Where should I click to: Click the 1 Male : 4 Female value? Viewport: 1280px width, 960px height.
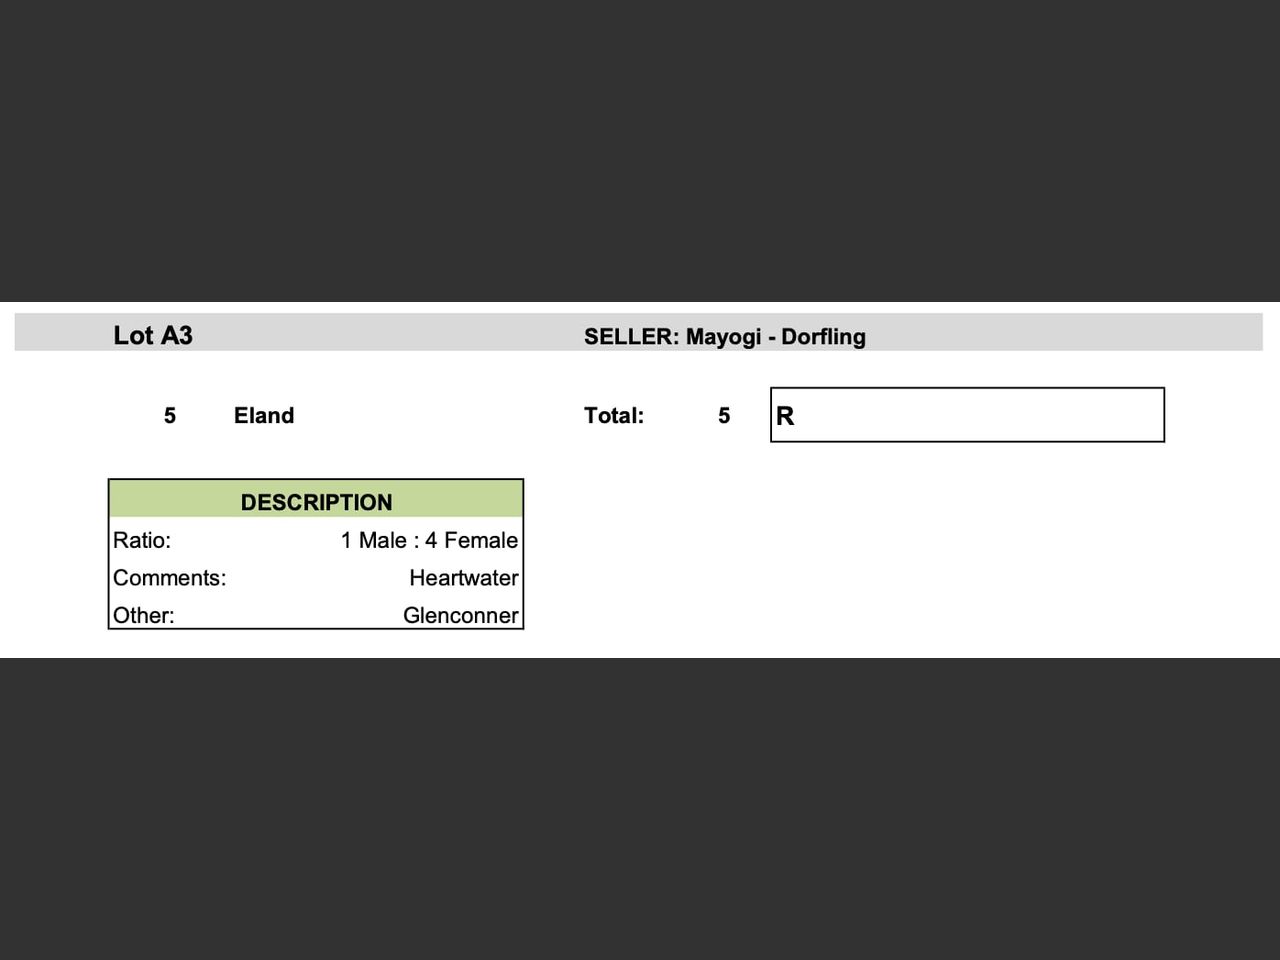pos(429,540)
